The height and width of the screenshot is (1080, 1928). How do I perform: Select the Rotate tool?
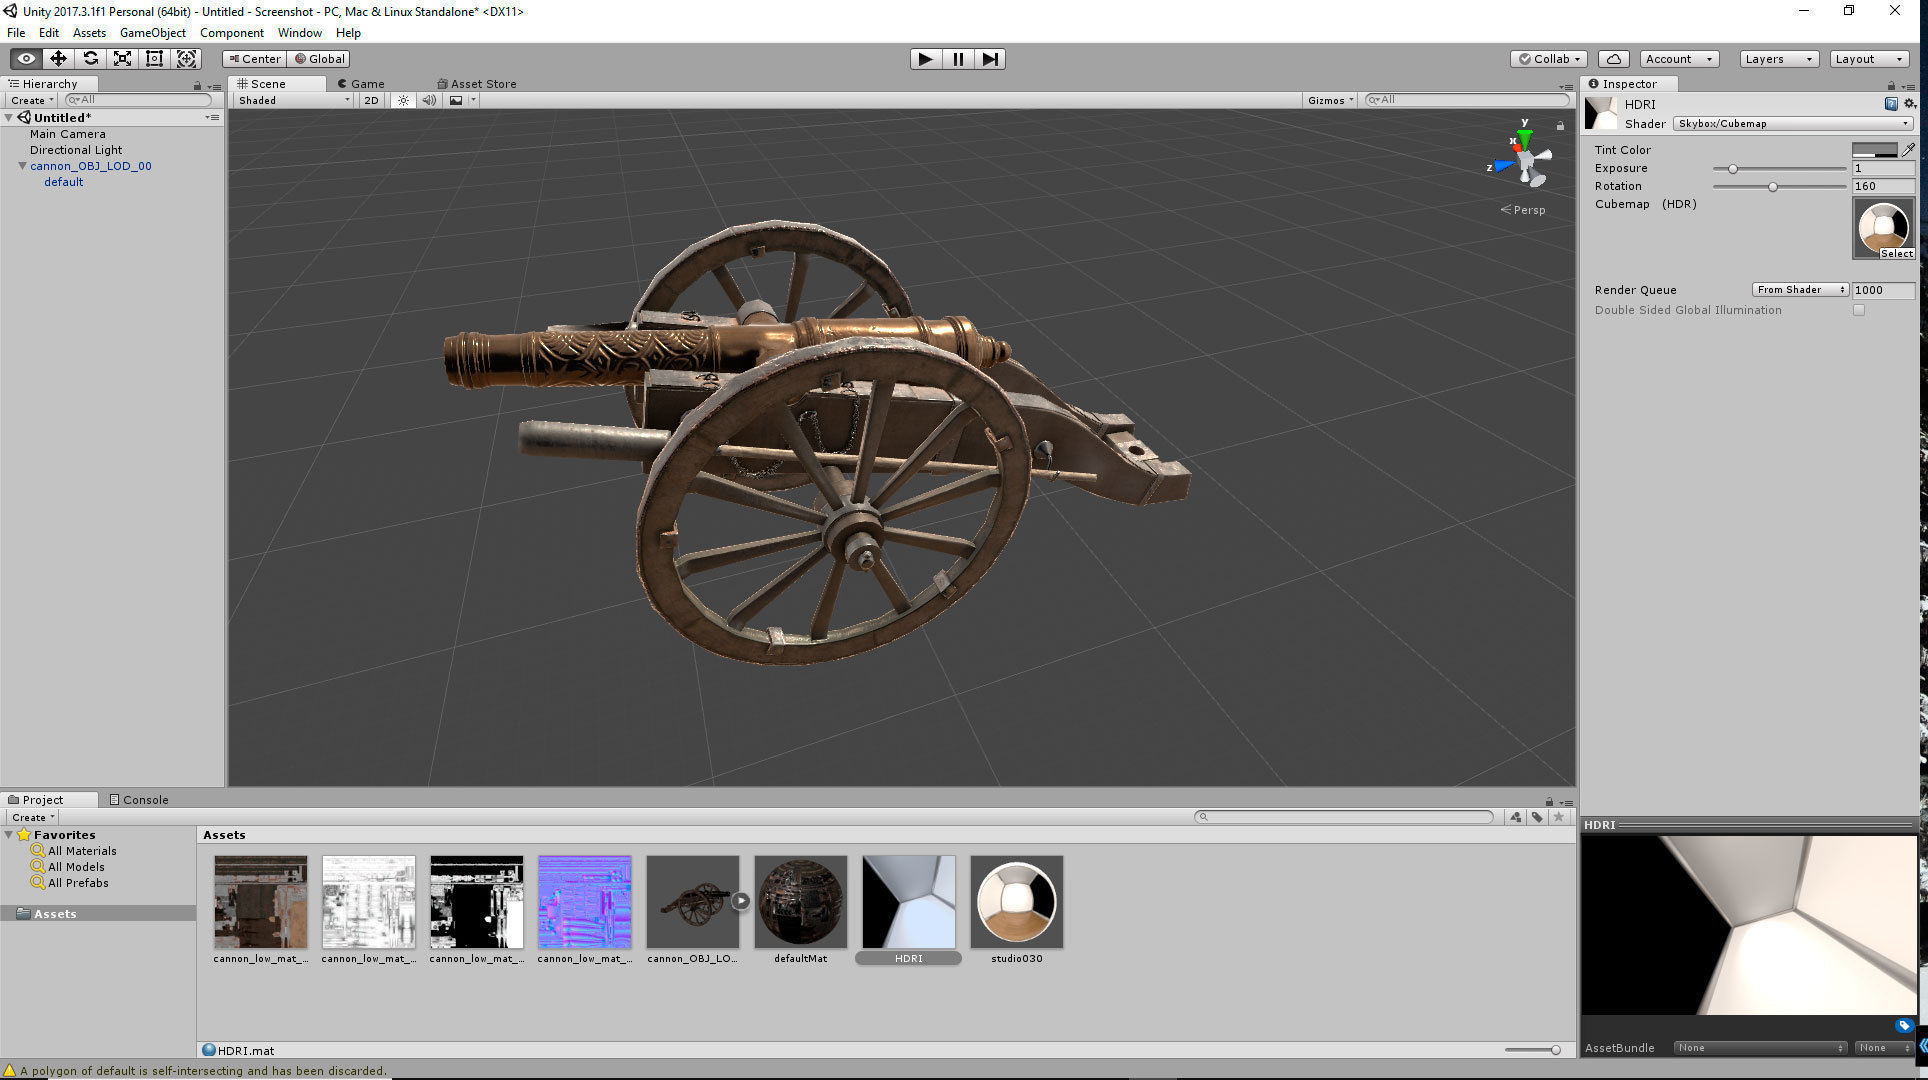coord(90,58)
